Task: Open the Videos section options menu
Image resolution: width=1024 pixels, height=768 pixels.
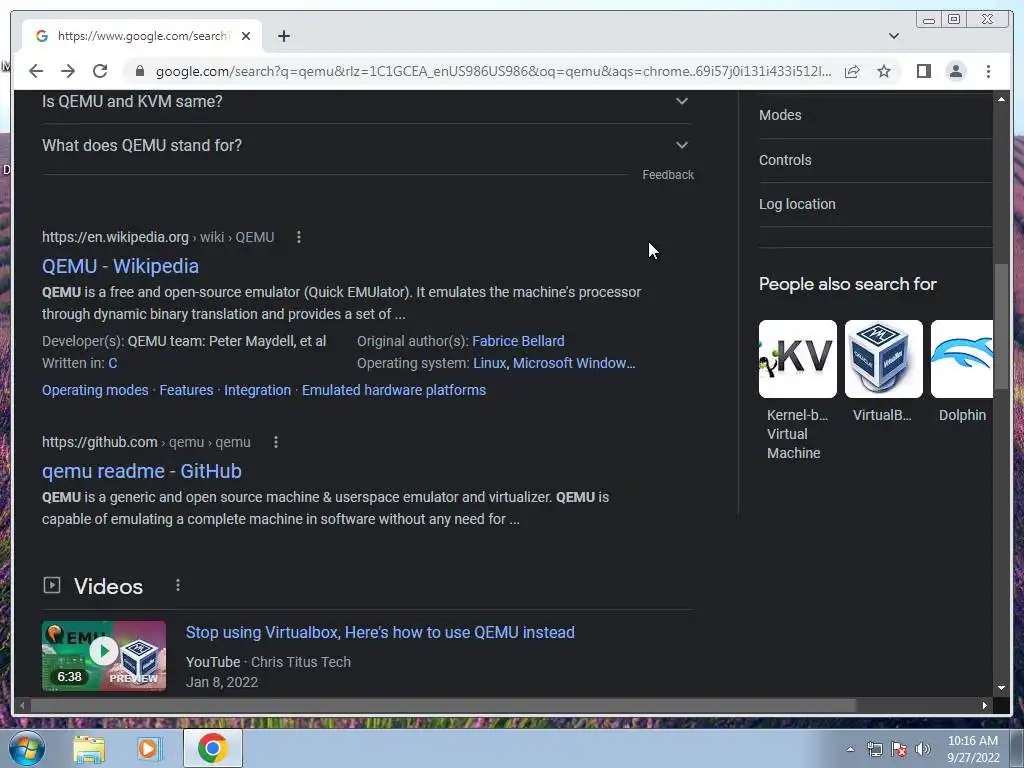Action: coord(178,585)
